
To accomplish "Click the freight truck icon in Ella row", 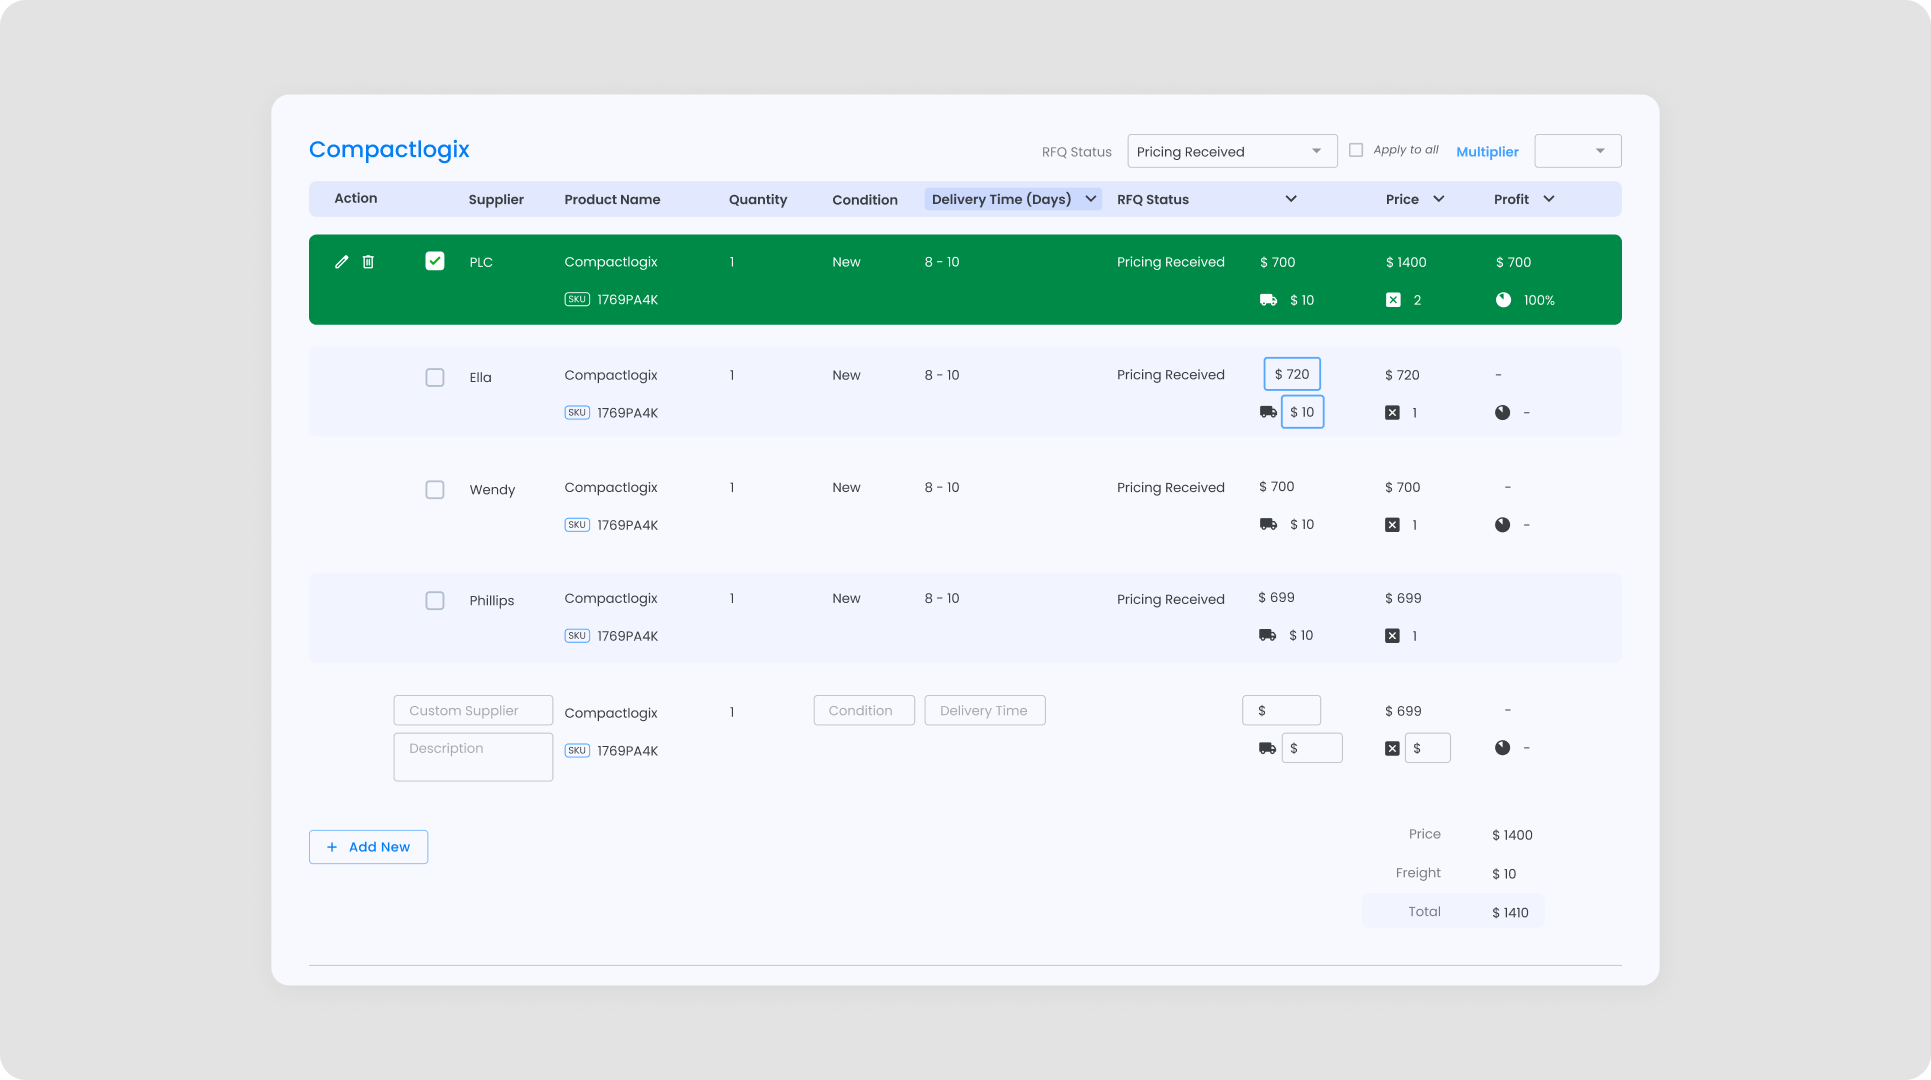I will point(1268,412).
